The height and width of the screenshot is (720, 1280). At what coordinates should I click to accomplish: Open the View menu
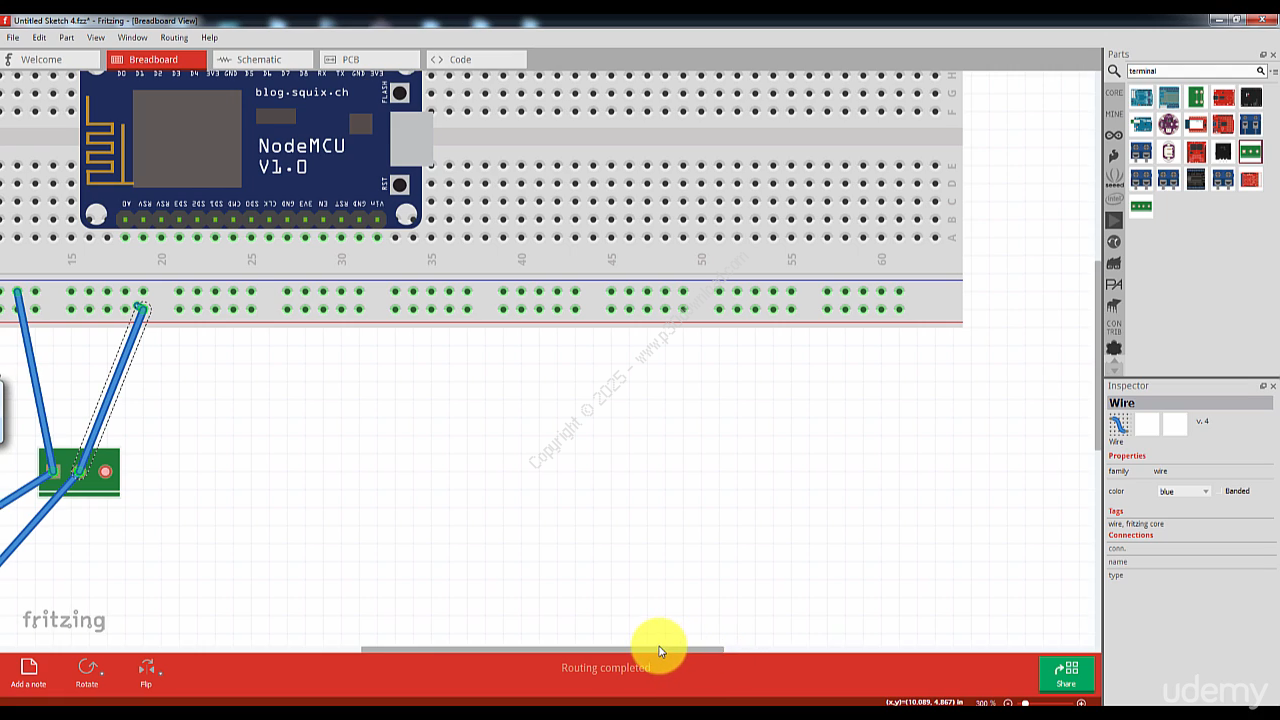[x=96, y=38]
